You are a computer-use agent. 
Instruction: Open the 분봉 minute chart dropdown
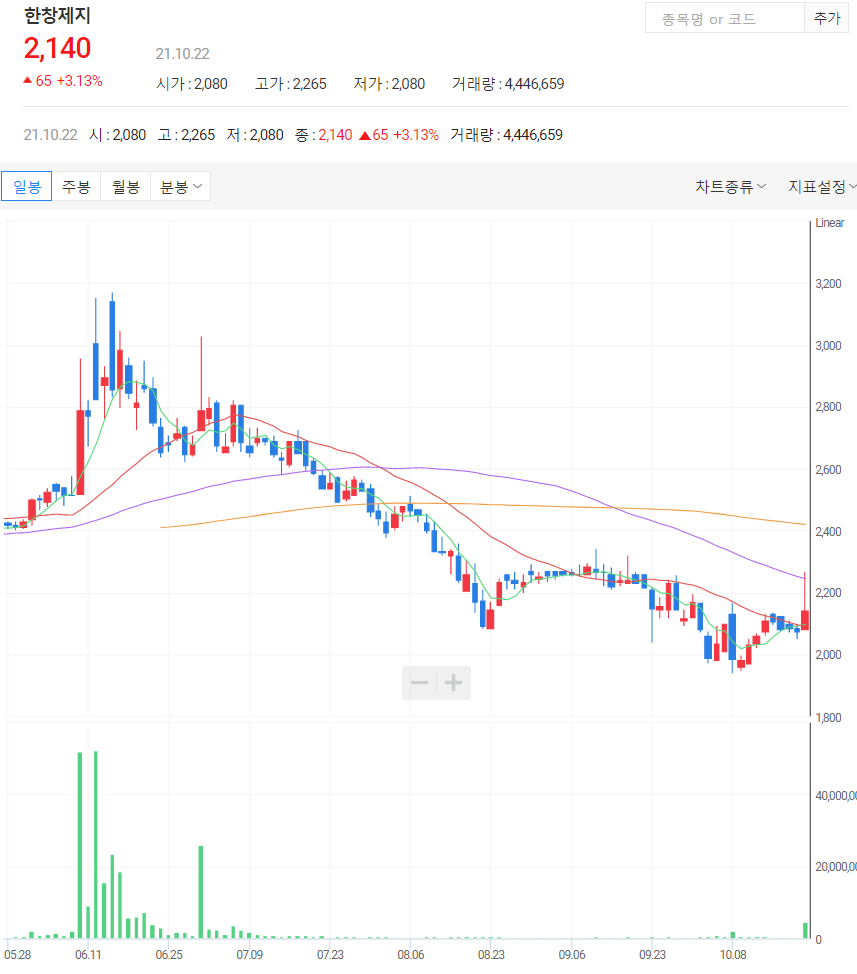pyautogui.click(x=181, y=186)
